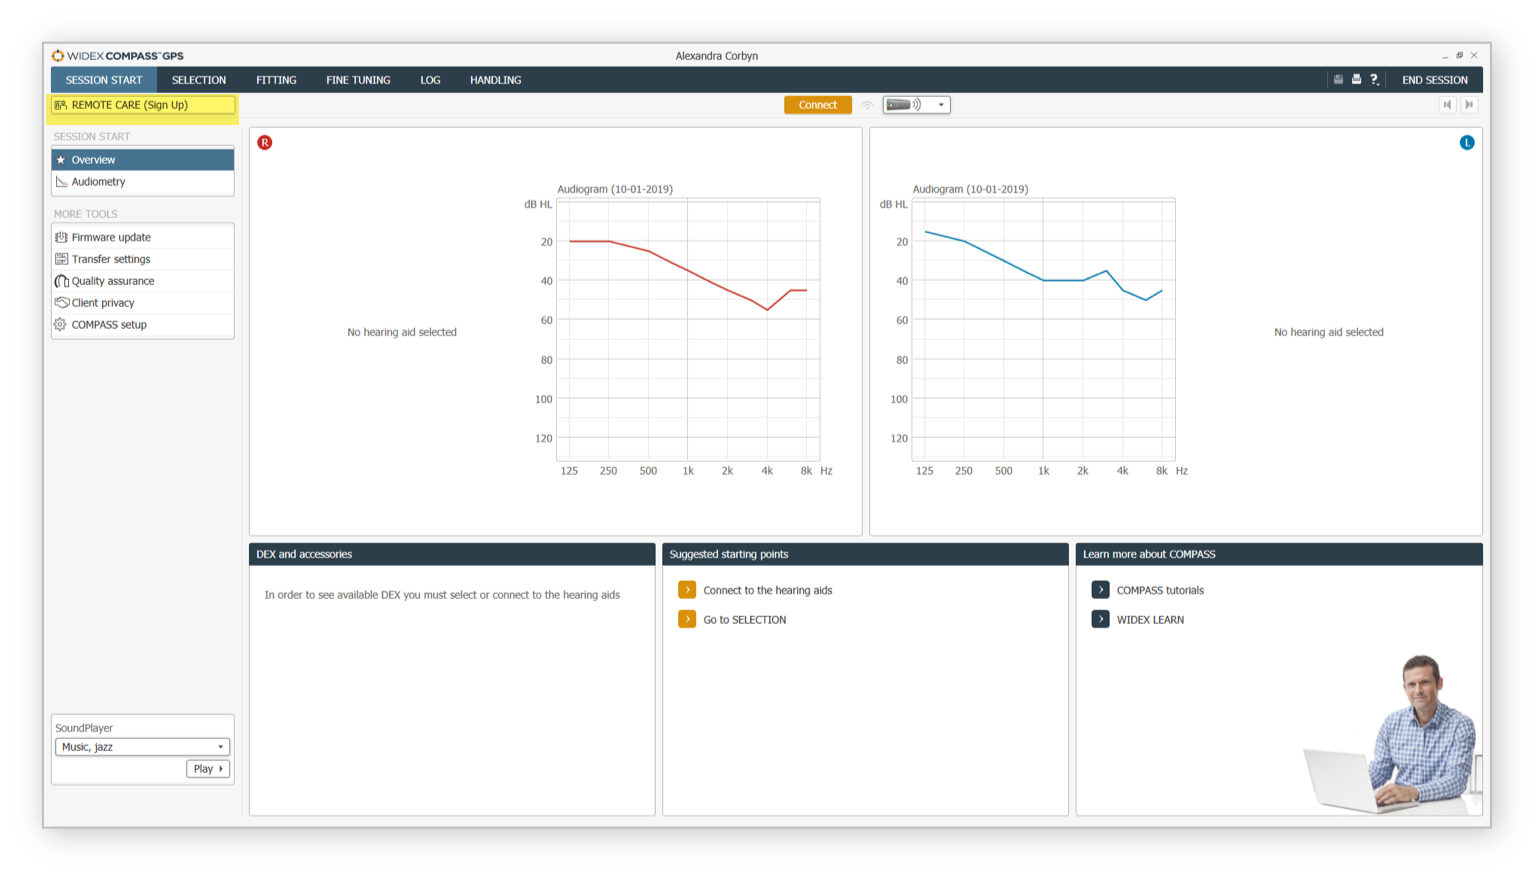Open the help question mark icon
This screenshot has height=877, width=1539.
pos(1374,80)
